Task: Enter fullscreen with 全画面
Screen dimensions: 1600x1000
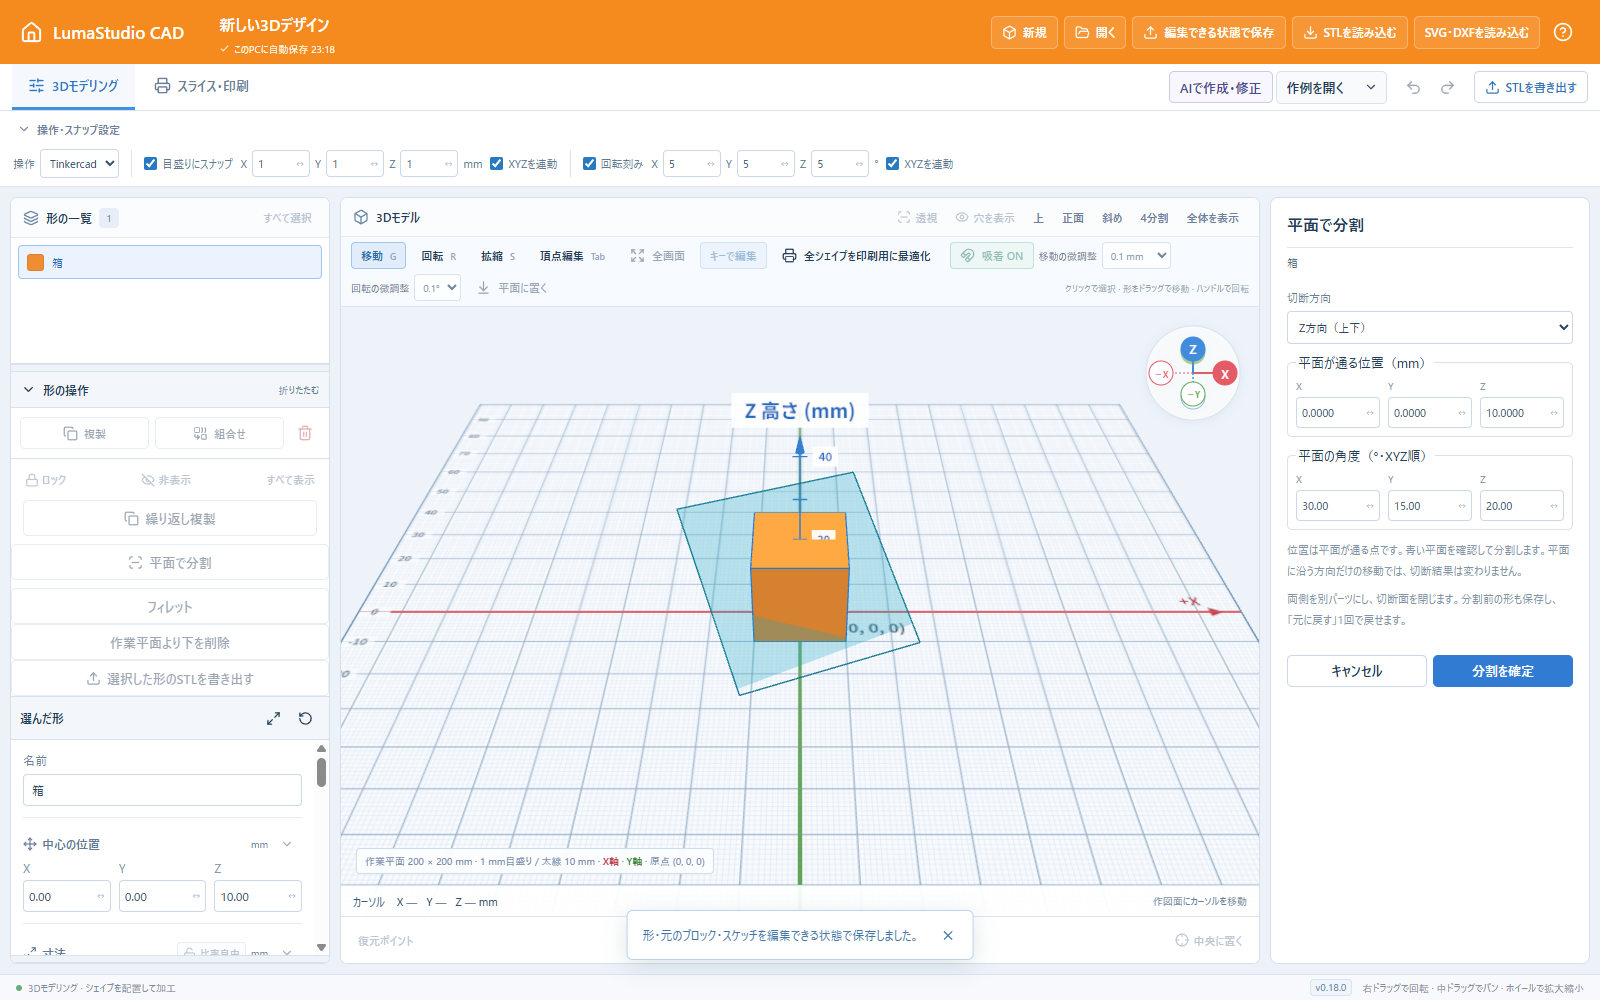Action: (657, 256)
